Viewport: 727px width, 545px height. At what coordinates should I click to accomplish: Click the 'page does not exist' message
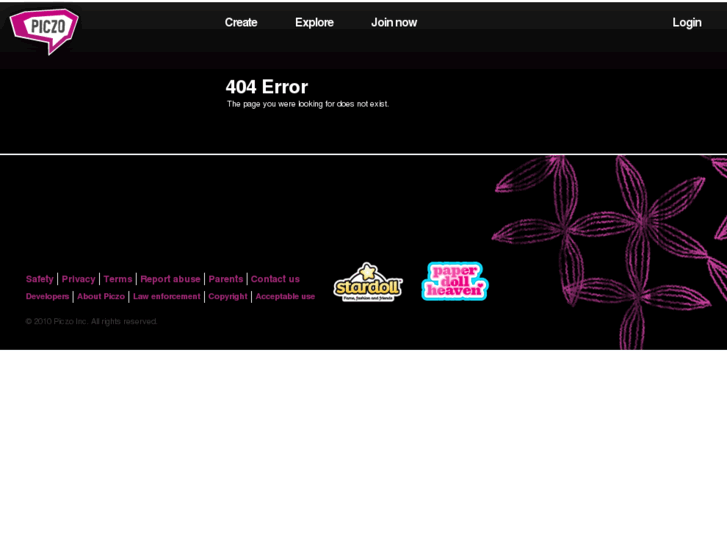pos(307,104)
